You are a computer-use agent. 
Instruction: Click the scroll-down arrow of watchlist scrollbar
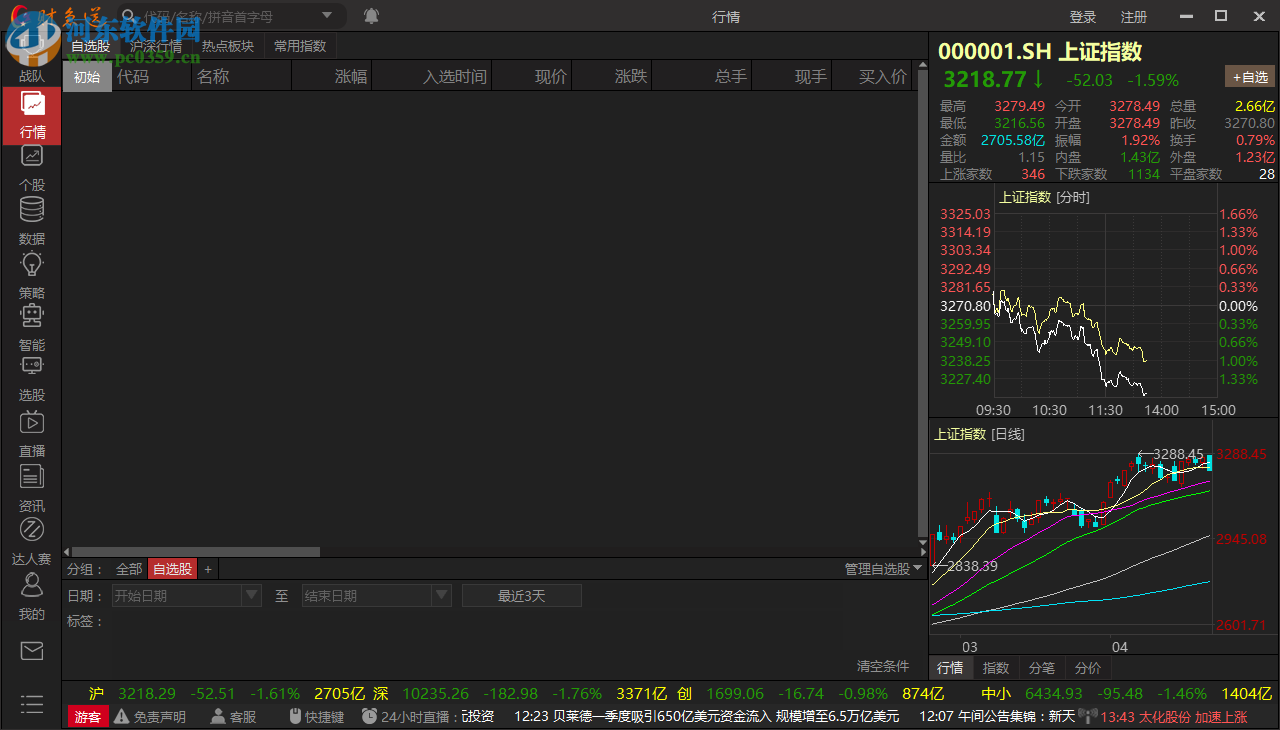[x=922, y=542]
